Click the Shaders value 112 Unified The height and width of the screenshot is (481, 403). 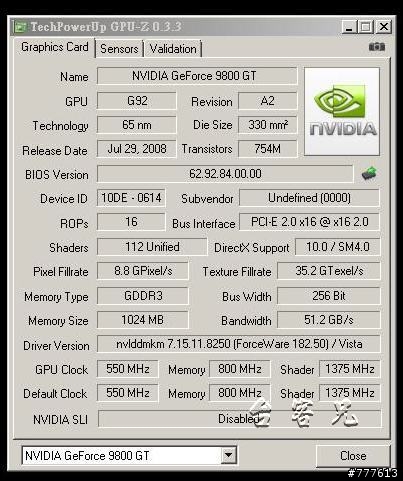point(152,247)
